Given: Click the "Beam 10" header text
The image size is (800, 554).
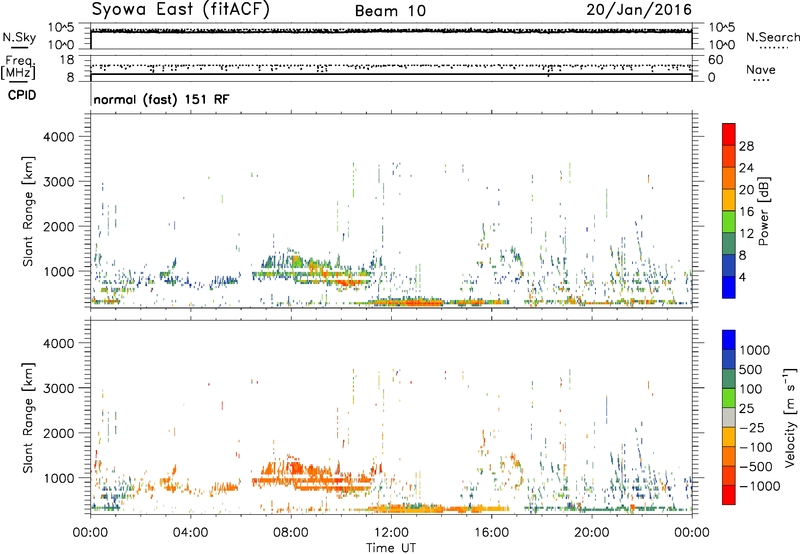Looking at the screenshot, I should tap(390, 11).
